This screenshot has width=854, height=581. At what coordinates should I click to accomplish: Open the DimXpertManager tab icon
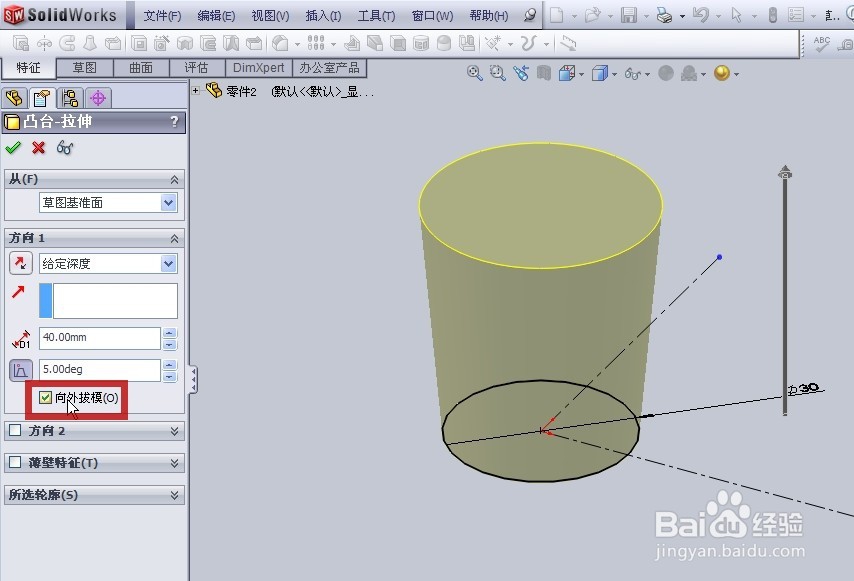coord(98,99)
